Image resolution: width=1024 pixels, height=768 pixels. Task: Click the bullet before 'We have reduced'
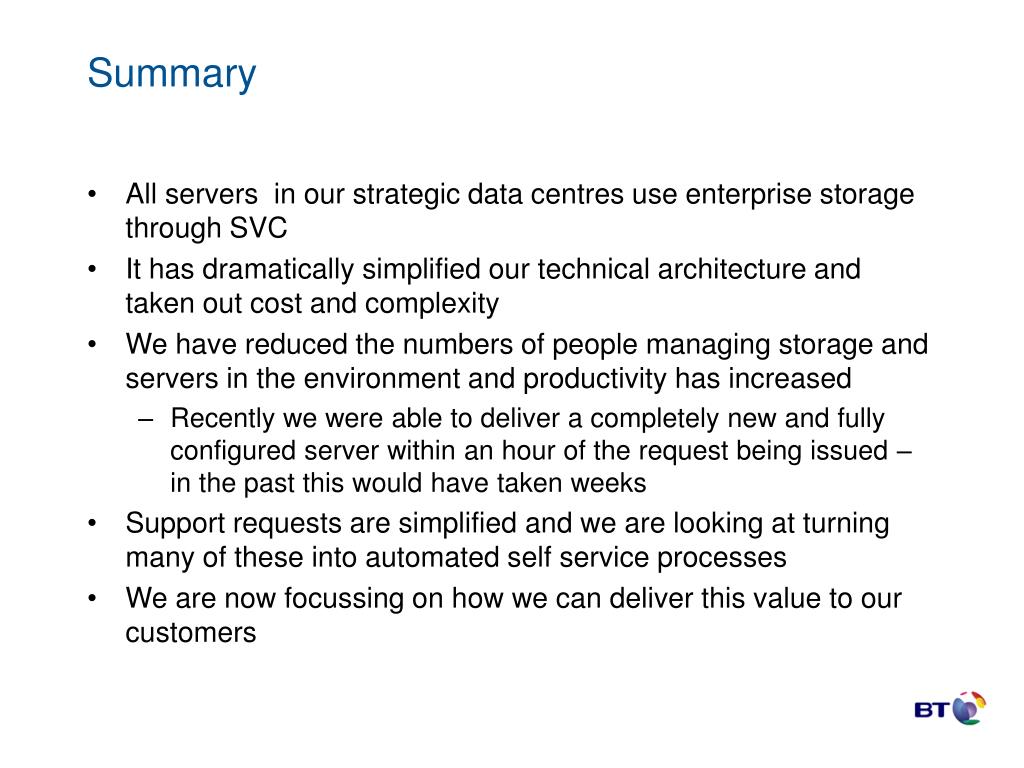coord(92,344)
